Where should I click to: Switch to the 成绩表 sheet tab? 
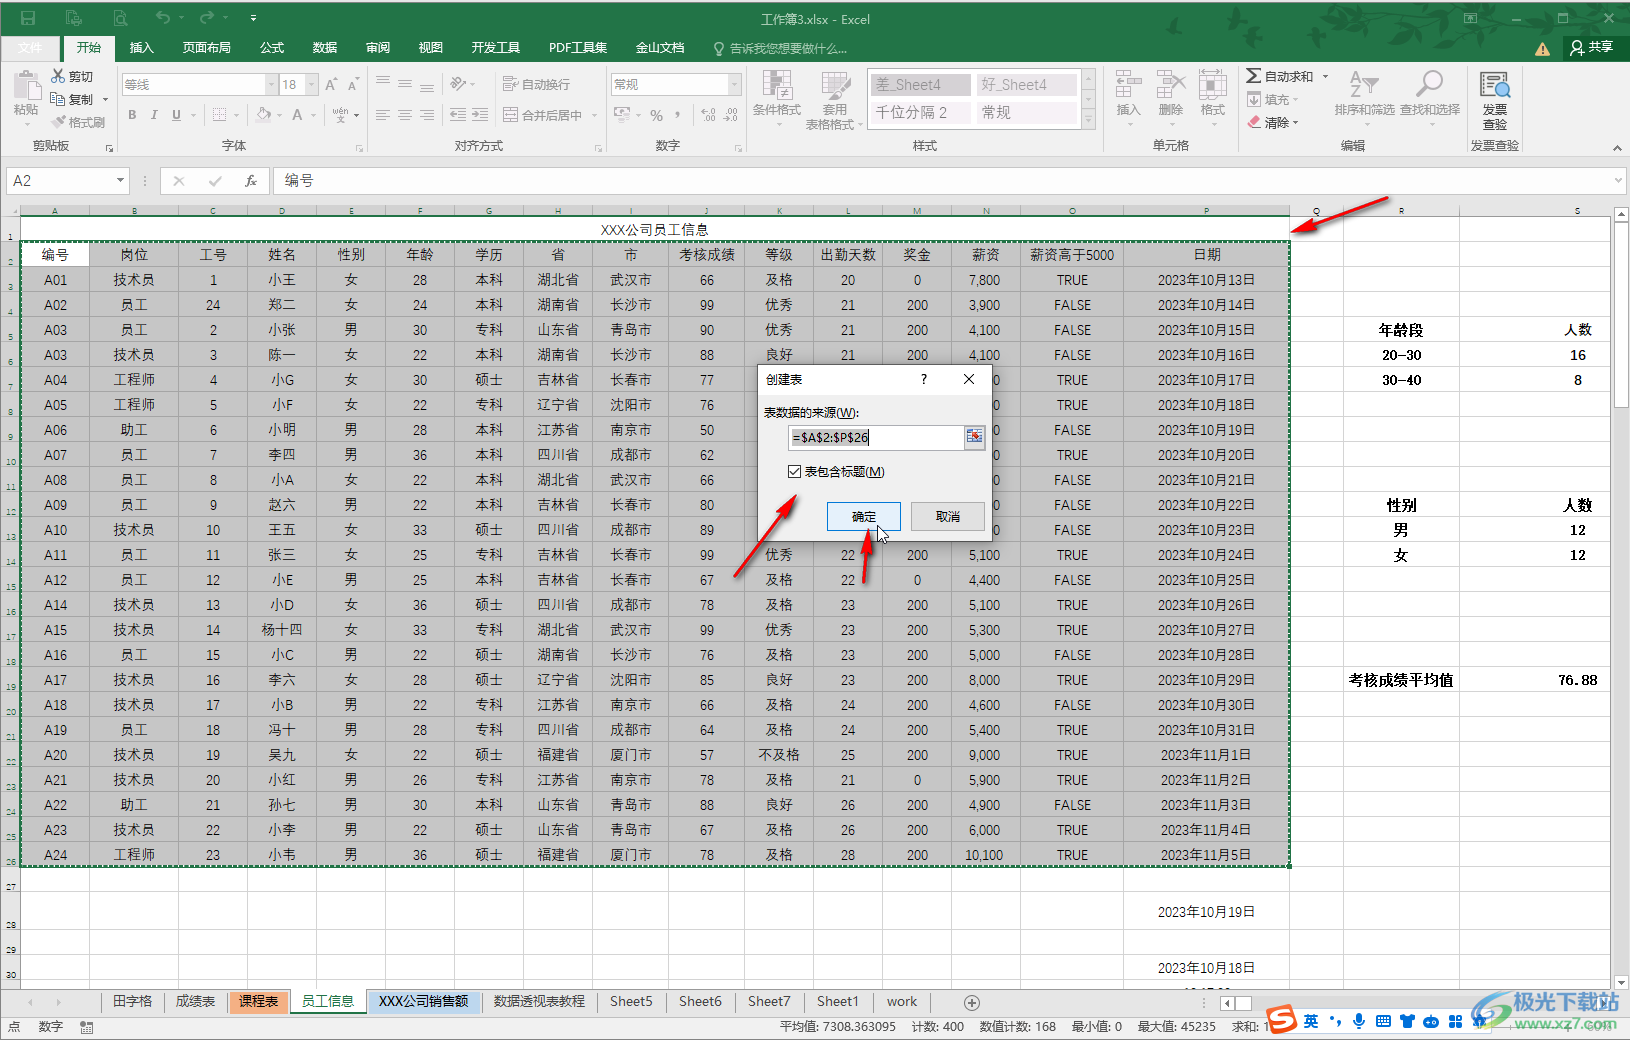click(195, 1002)
